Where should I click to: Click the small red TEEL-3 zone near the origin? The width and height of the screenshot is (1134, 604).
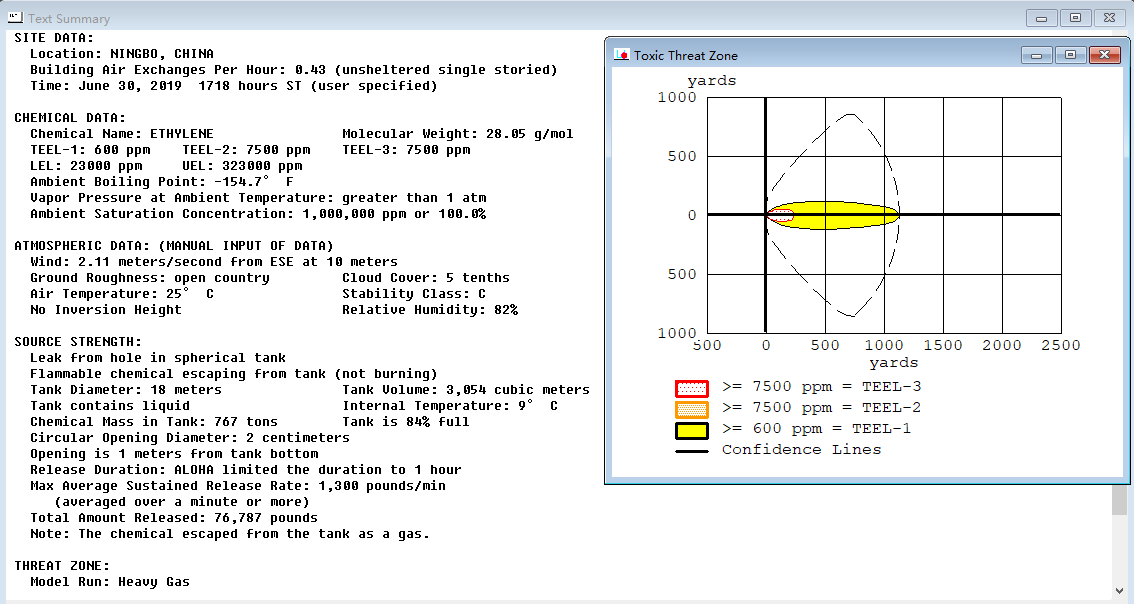[780, 215]
